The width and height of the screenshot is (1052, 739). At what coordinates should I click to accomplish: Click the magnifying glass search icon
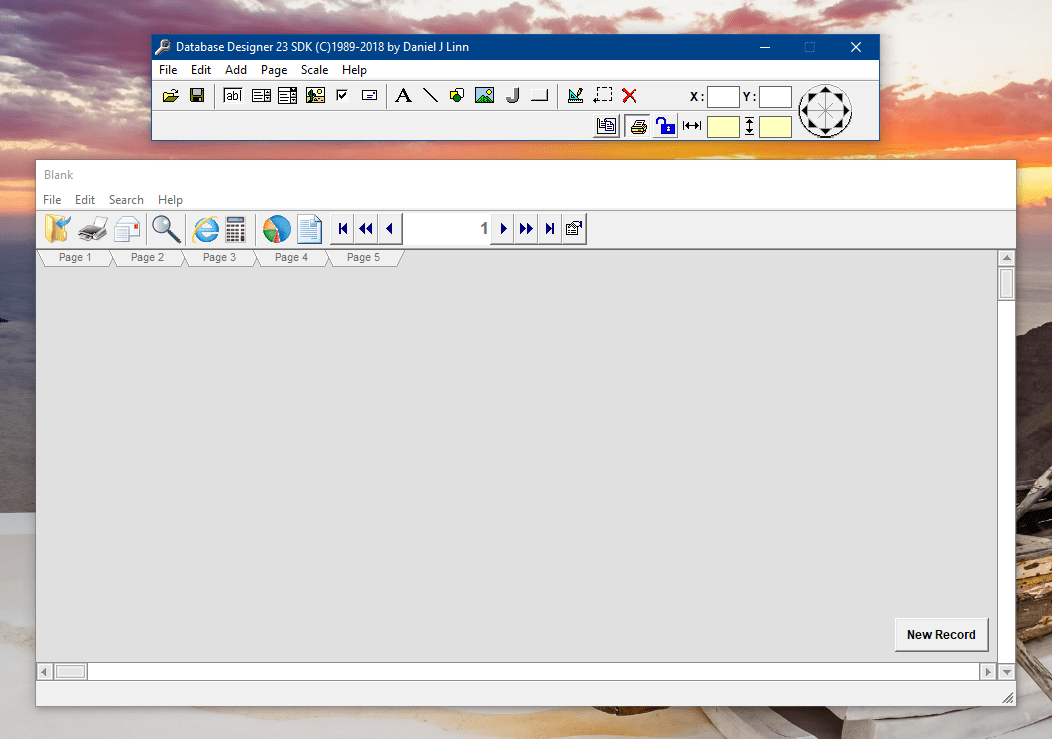[166, 229]
